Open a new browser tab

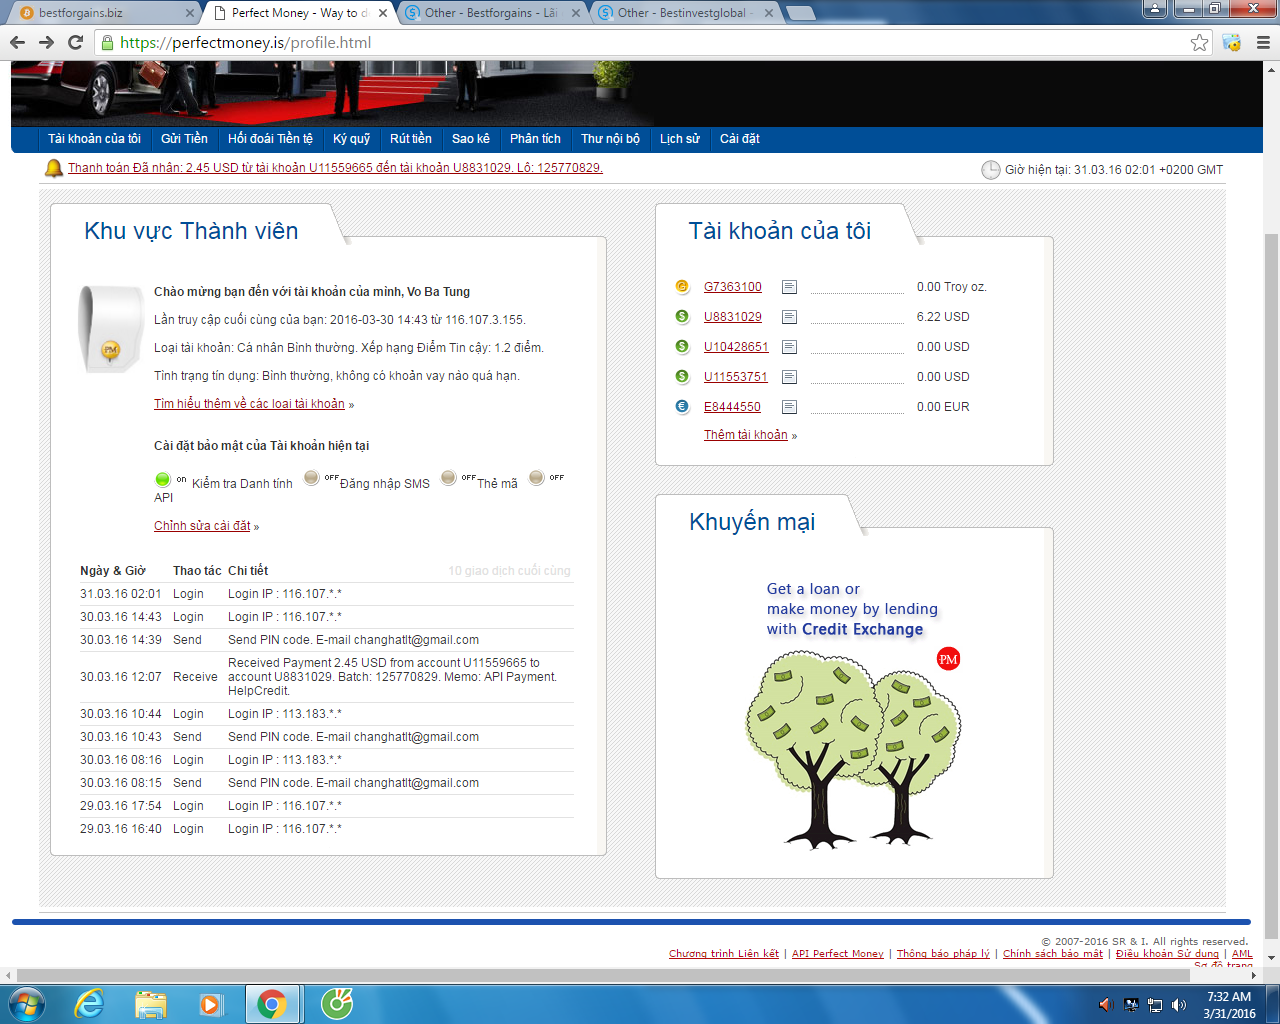tap(800, 13)
